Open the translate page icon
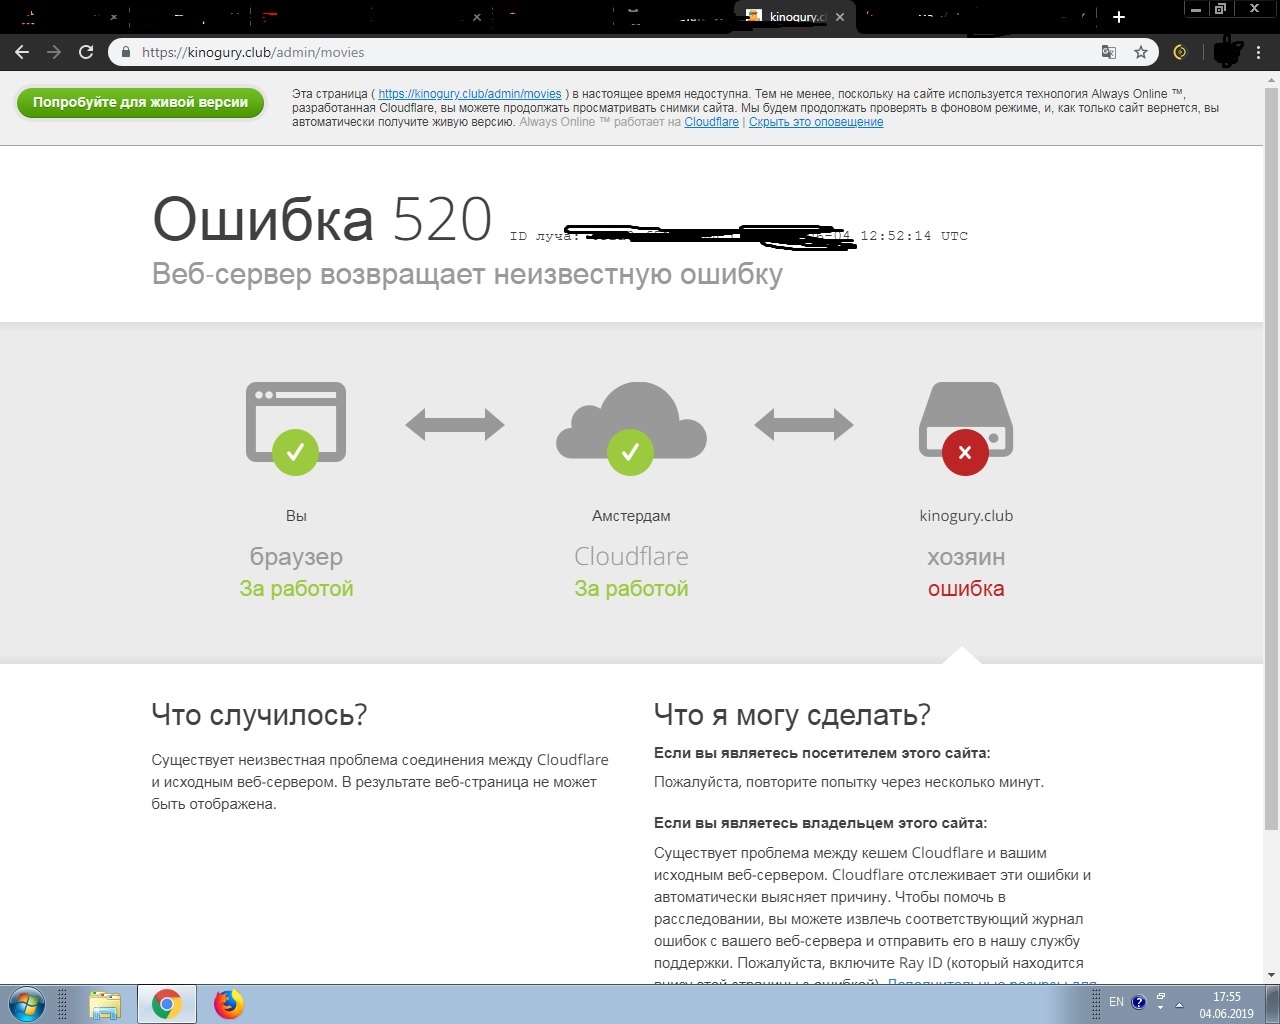This screenshot has height=1024, width=1280. pyautogui.click(x=1109, y=52)
